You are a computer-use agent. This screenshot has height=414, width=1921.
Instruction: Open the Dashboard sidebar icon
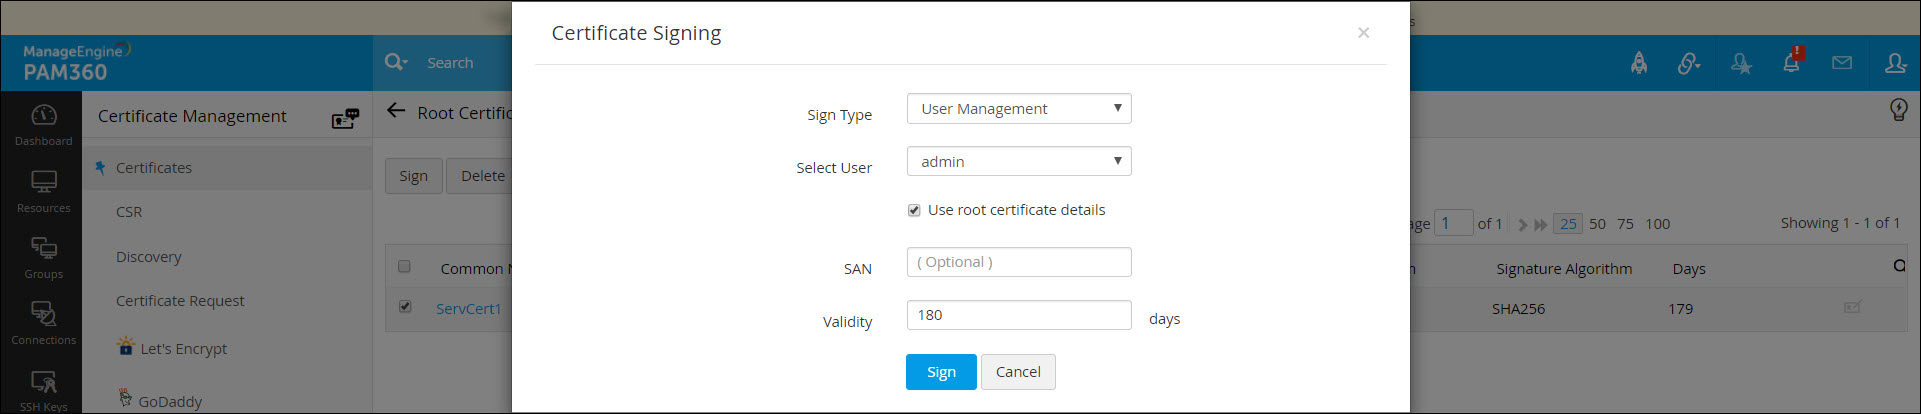(x=44, y=124)
